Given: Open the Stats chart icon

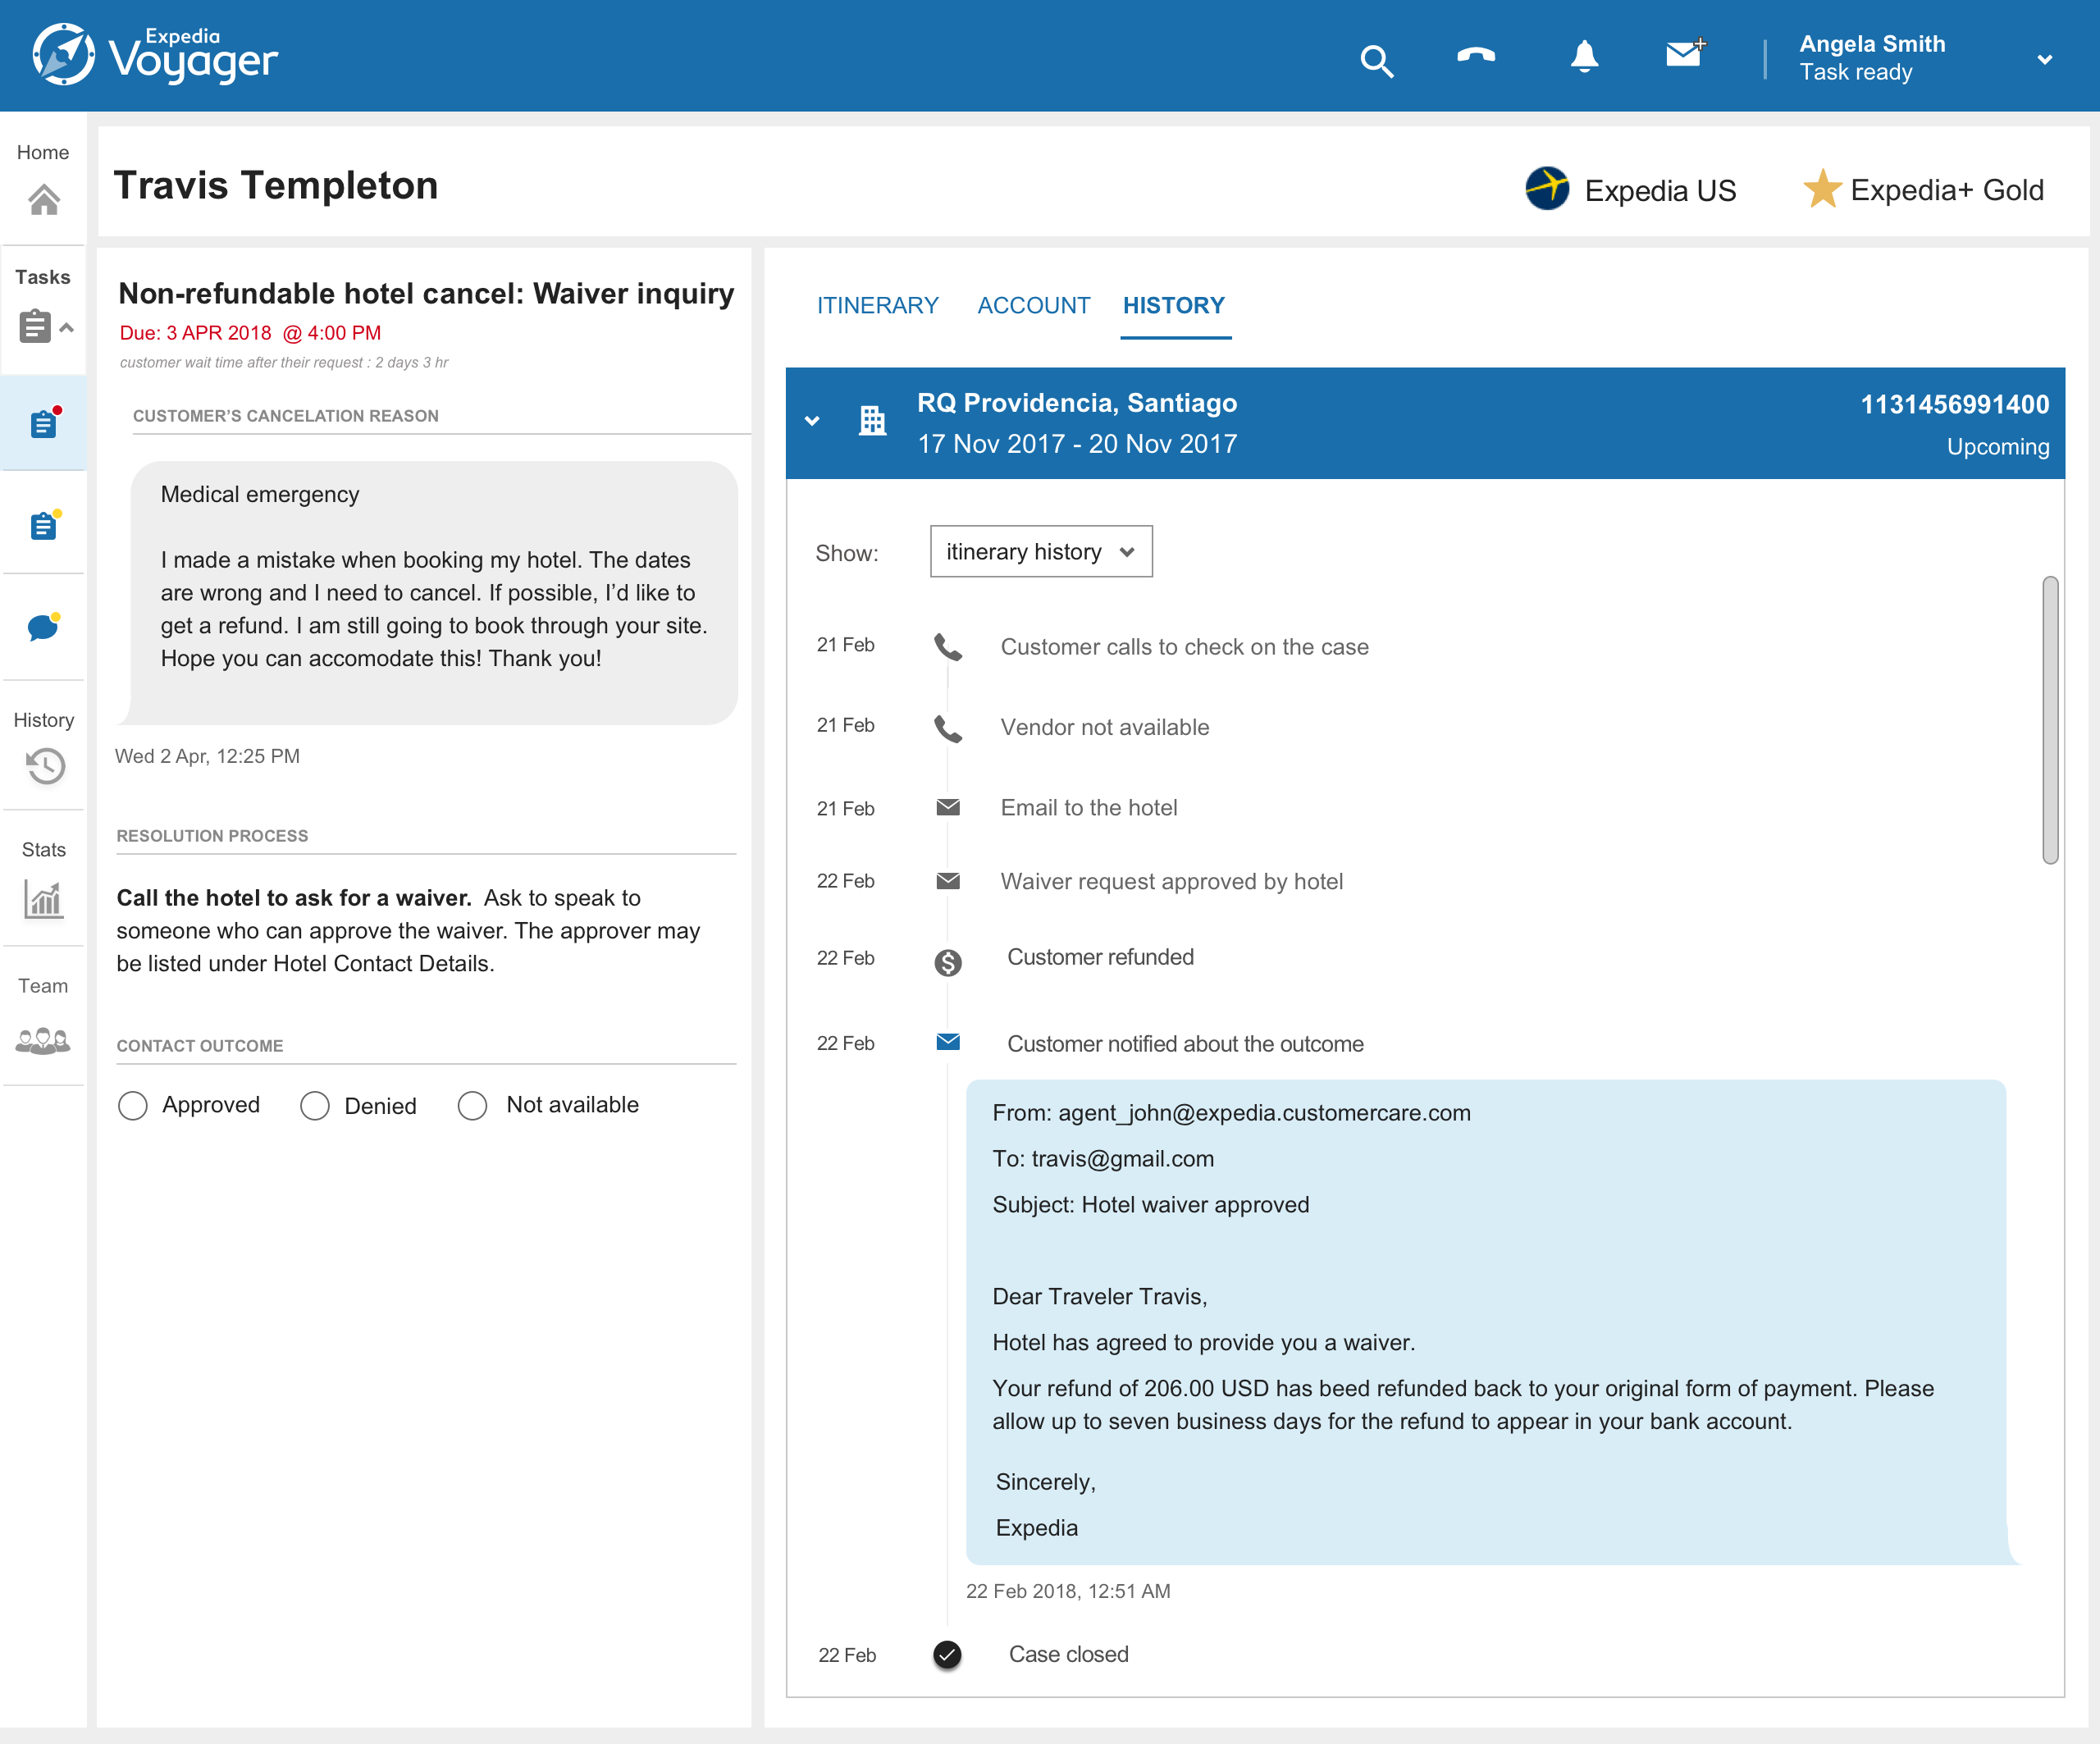Looking at the screenshot, I should (x=43, y=899).
